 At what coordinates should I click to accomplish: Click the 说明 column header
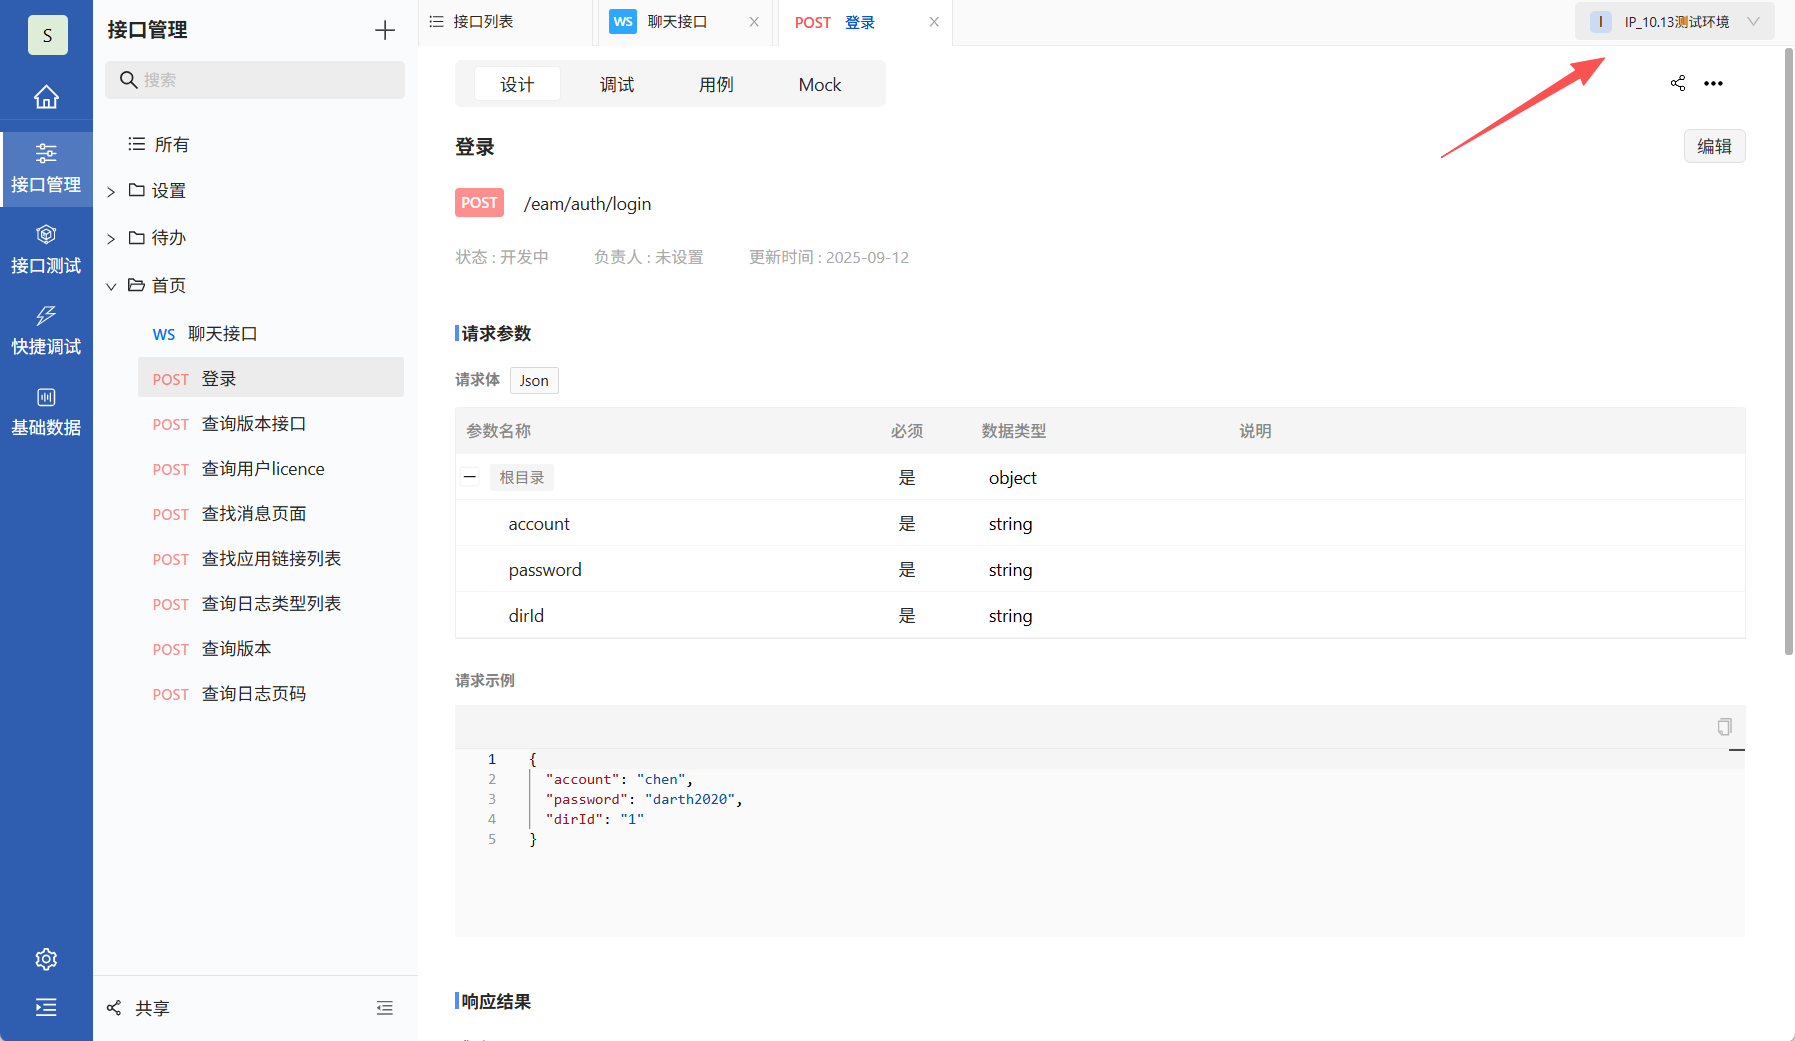pyautogui.click(x=1255, y=431)
